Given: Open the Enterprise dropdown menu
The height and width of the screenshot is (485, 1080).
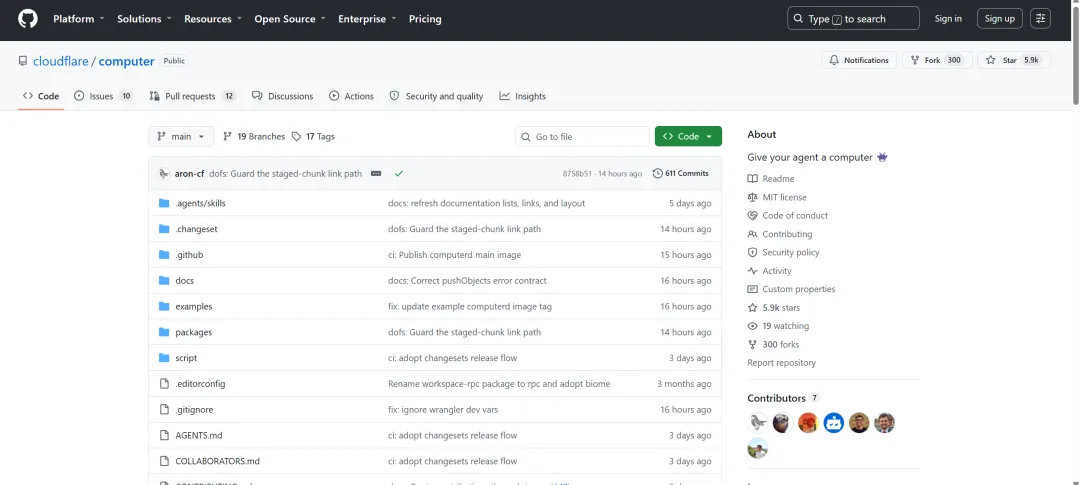Looking at the screenshot, I should pyautogui.click(x=367, y=19).
